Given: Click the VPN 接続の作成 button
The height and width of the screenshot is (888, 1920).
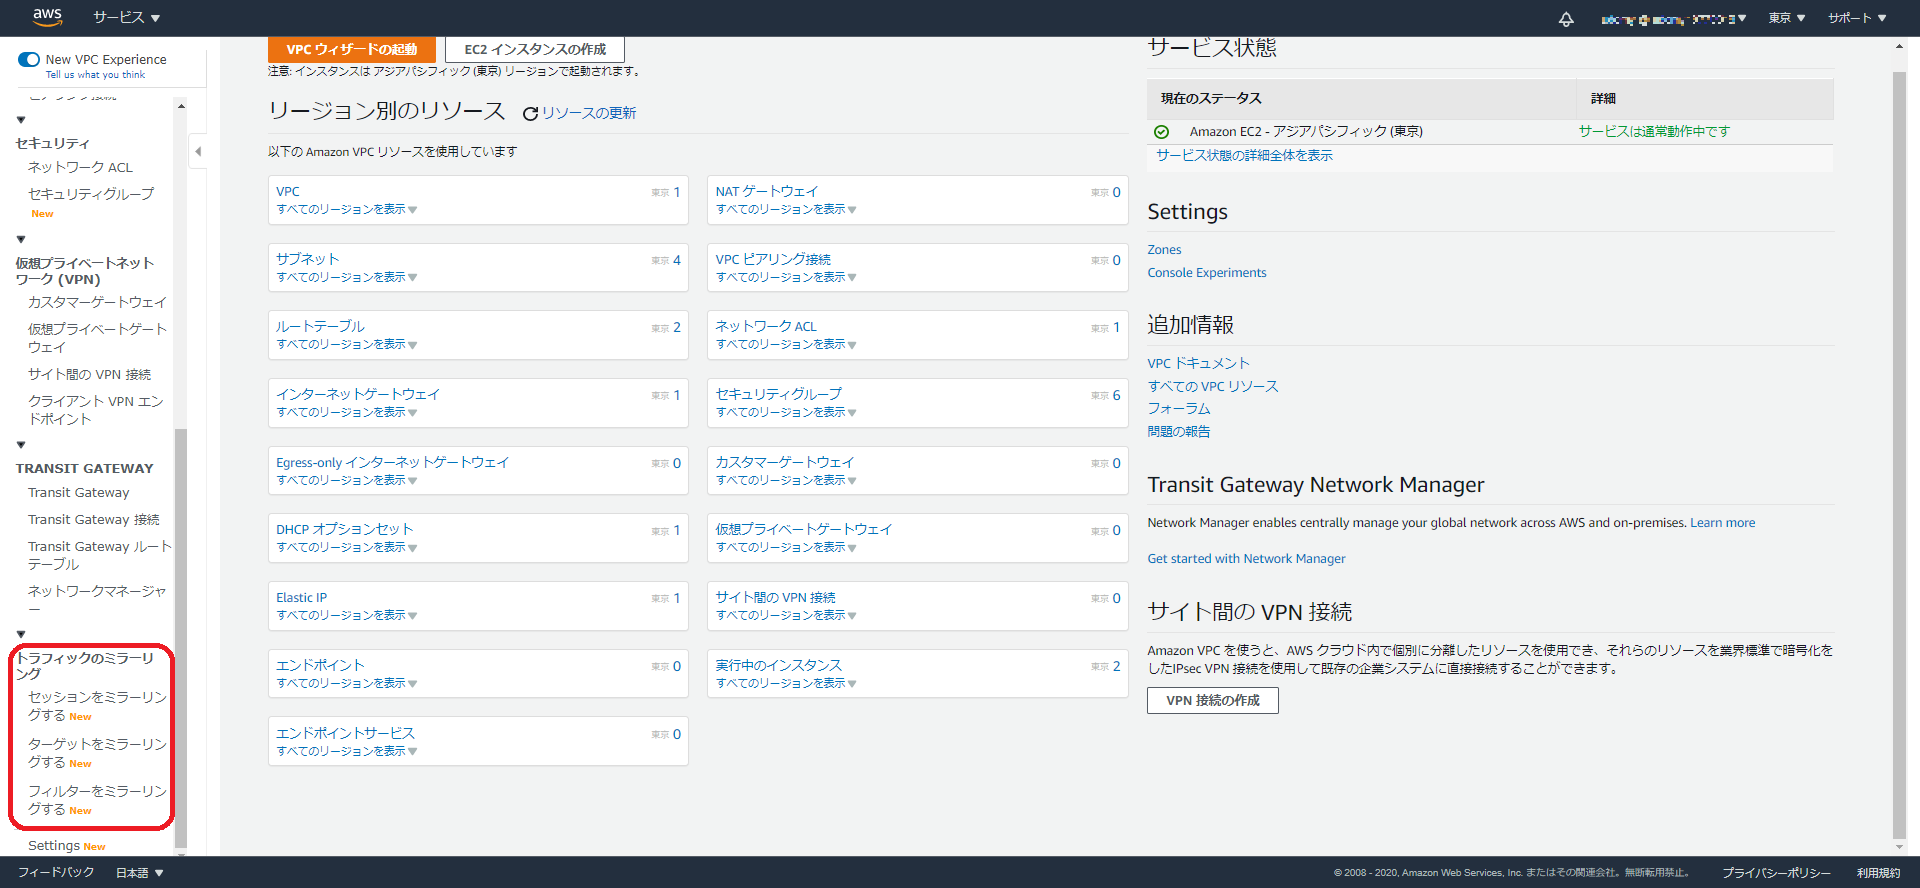Looking at the screenshot, I should click(x=1212, y=701).
